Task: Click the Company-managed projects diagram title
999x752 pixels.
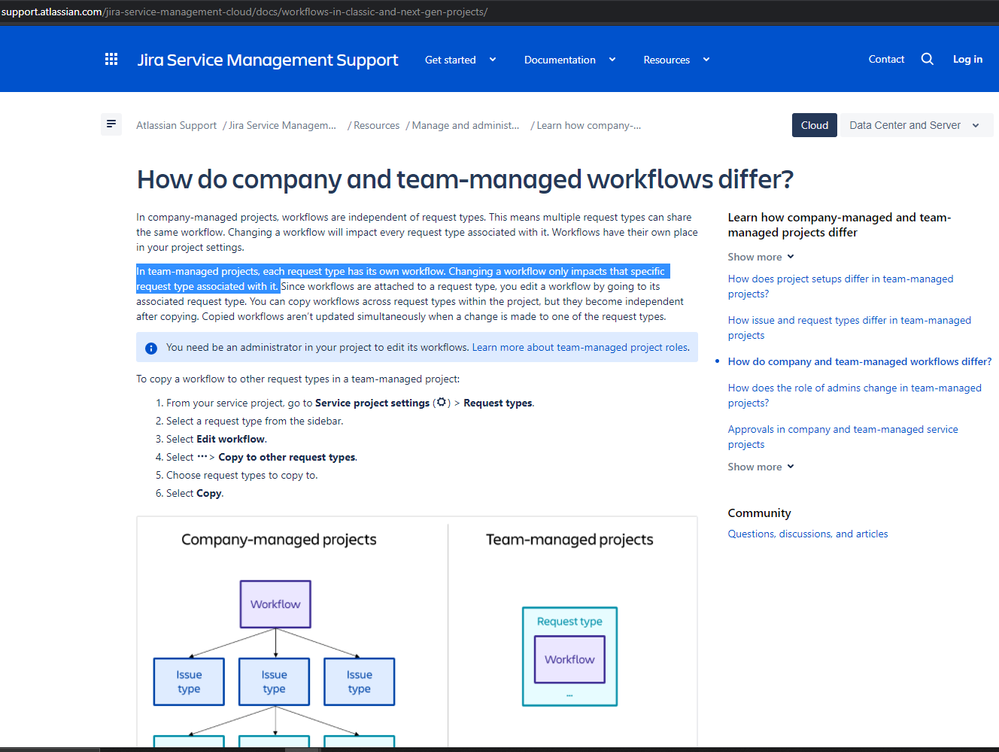Action: tap(279, 540)
